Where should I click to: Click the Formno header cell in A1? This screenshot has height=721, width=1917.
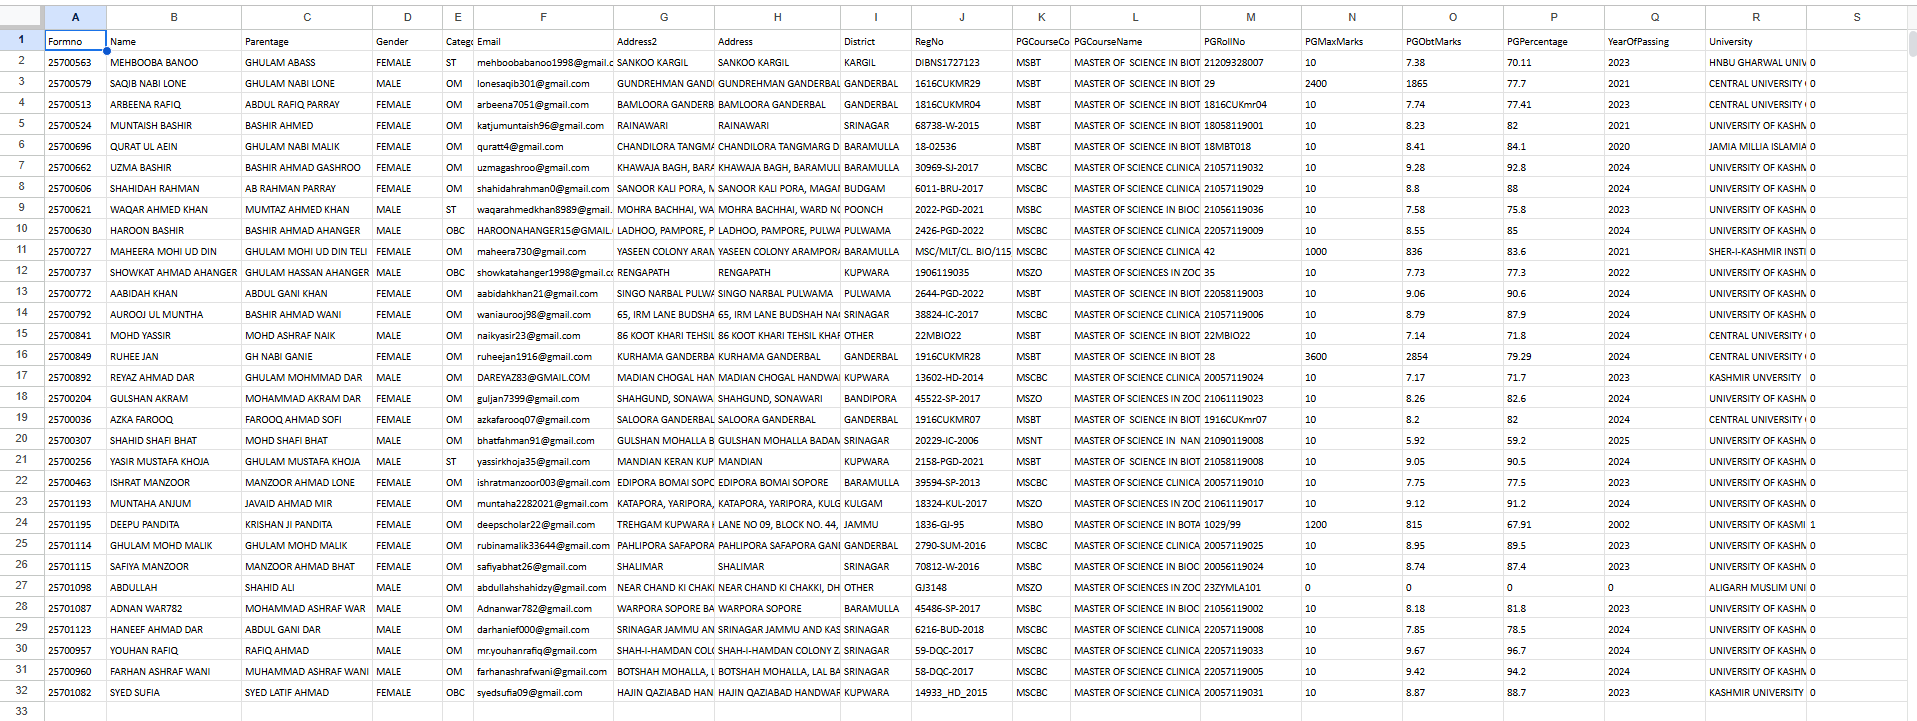click(75, 41)
